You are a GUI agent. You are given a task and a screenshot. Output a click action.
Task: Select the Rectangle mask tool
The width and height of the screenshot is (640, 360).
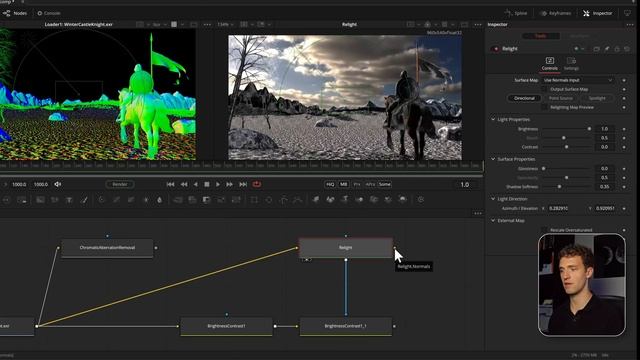pos(254,200)
